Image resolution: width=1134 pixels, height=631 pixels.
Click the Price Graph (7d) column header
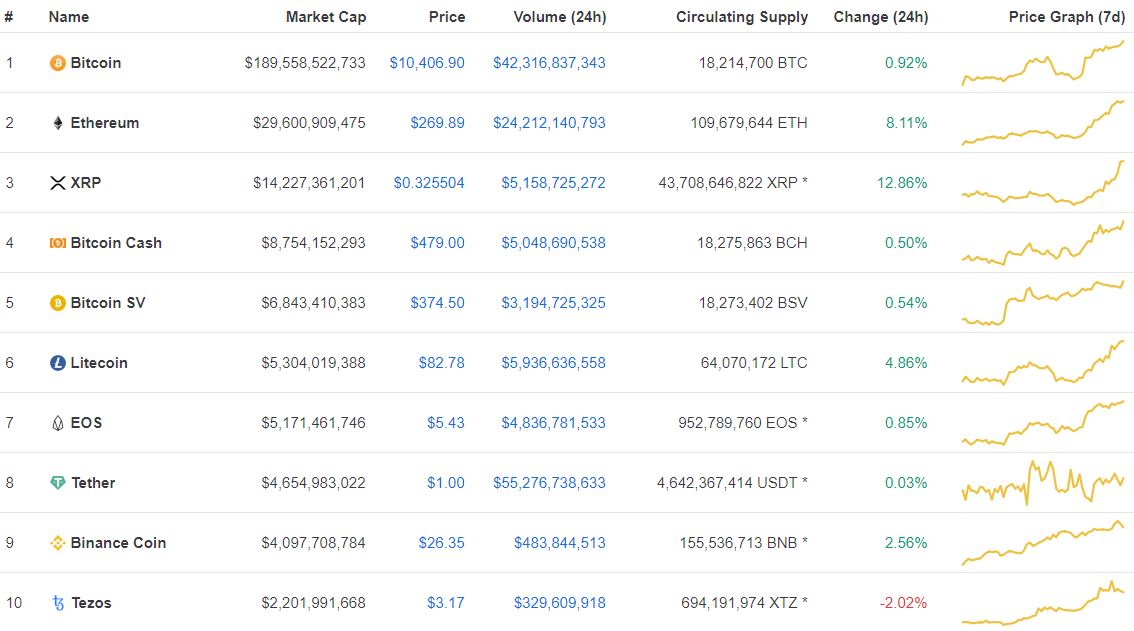tap(1067, 17)
